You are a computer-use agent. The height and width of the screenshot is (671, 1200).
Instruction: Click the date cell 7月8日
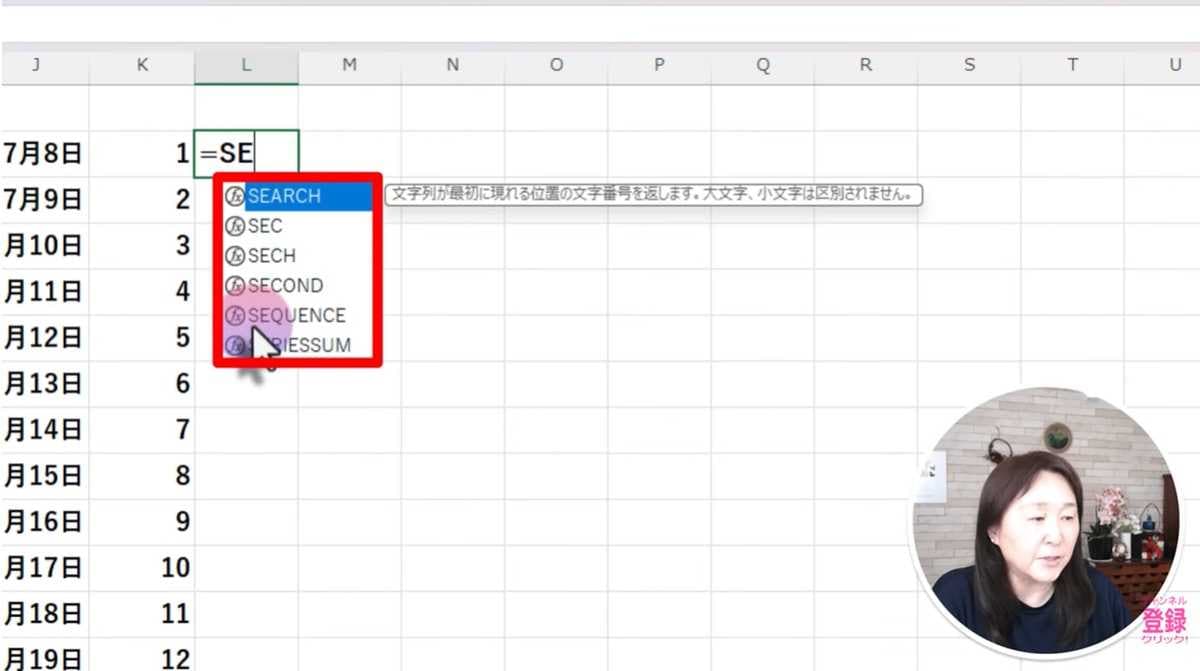click(44, 154)
